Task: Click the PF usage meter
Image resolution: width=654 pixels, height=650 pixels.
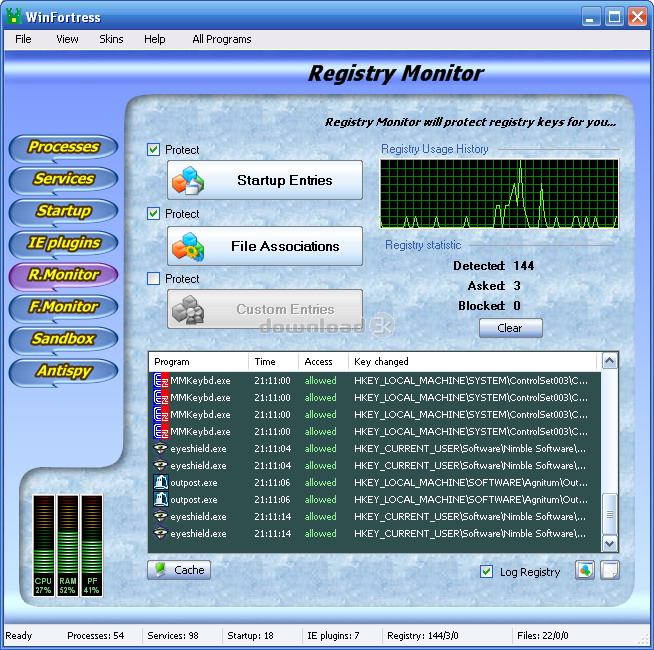Action: [x=92, y=545]
